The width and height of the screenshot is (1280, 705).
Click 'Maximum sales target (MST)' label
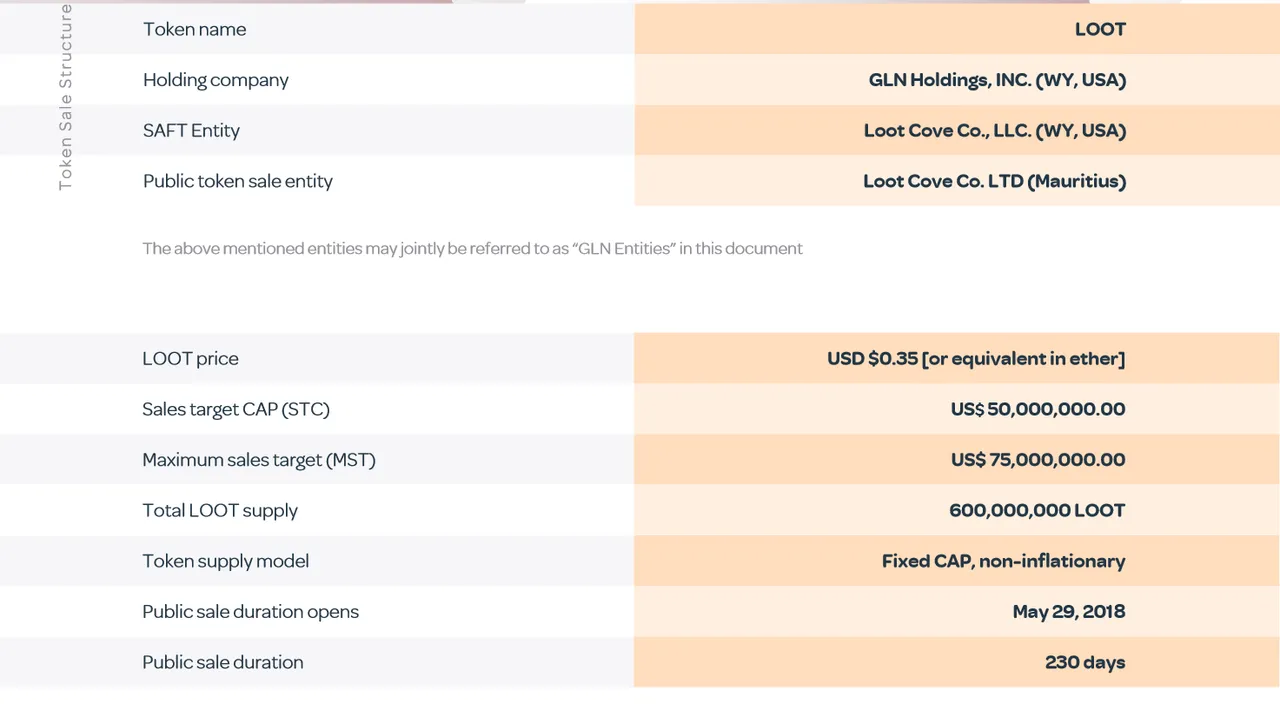[258, 460]
